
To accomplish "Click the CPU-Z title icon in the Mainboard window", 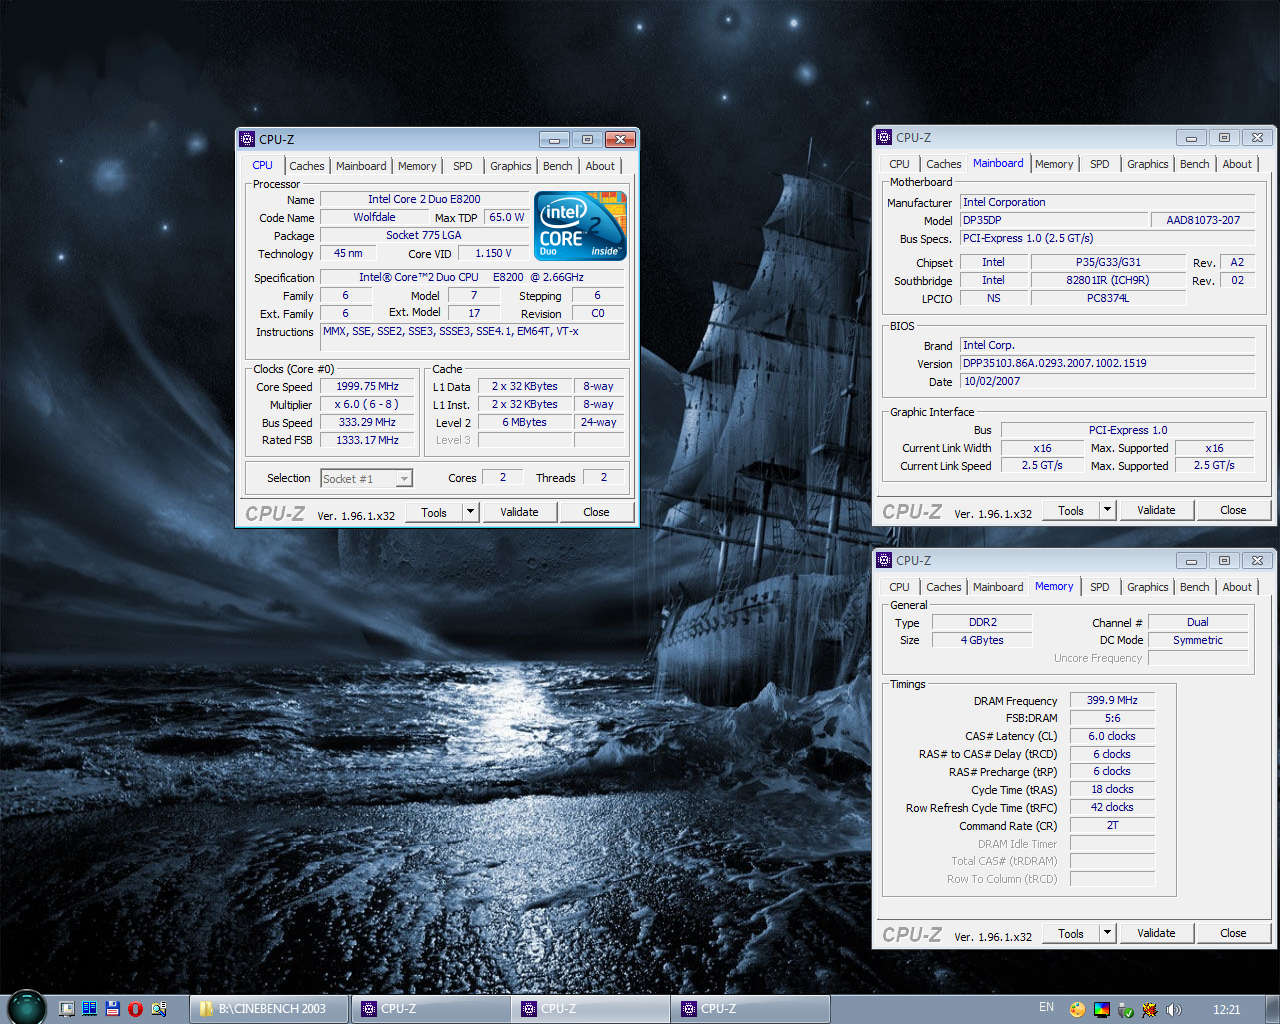I will (884, 138).
